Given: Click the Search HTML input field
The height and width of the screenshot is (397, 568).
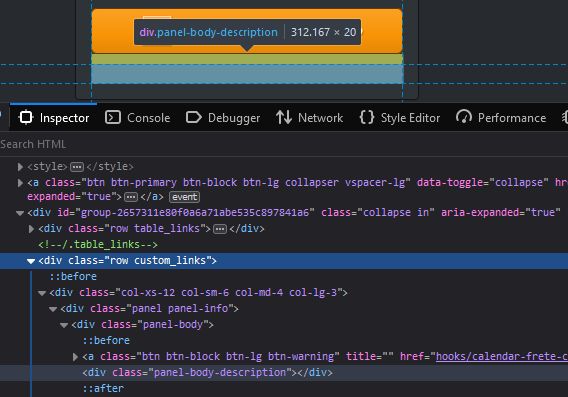Looking at the screenshot, I should pyautogui.click(x=284, y=144).
